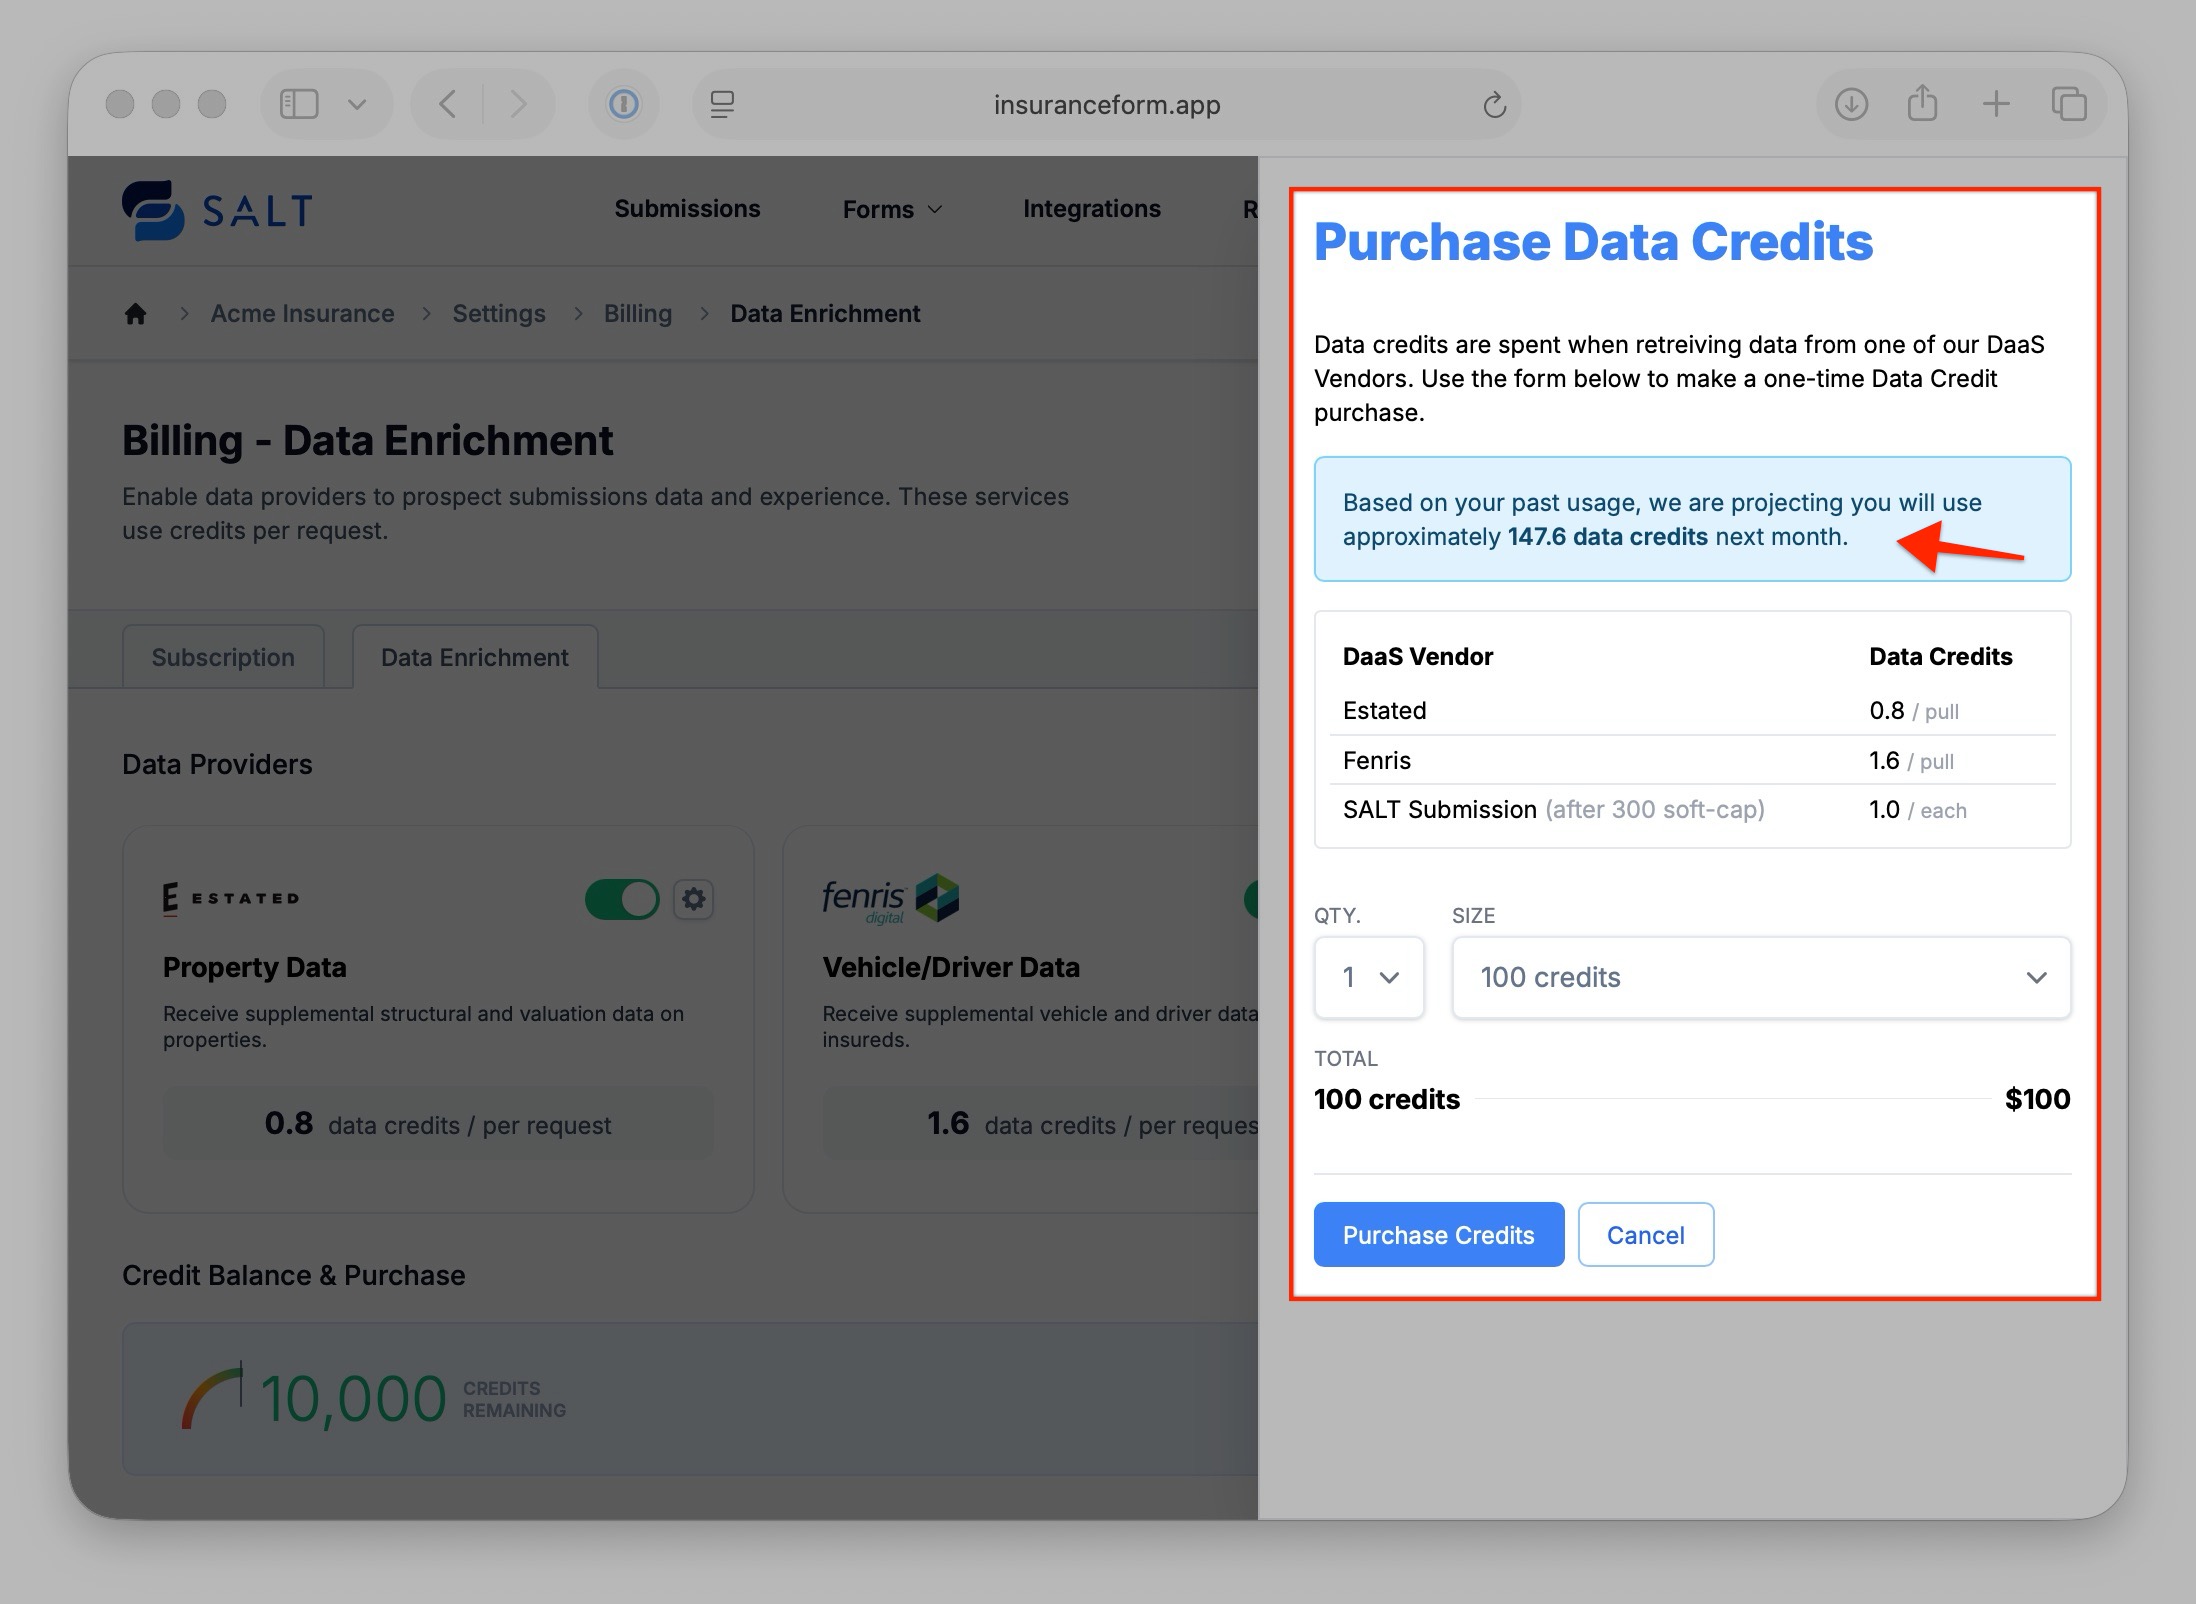
Task: Click the insuranceform.app address bar
Action: point(1106,105)
